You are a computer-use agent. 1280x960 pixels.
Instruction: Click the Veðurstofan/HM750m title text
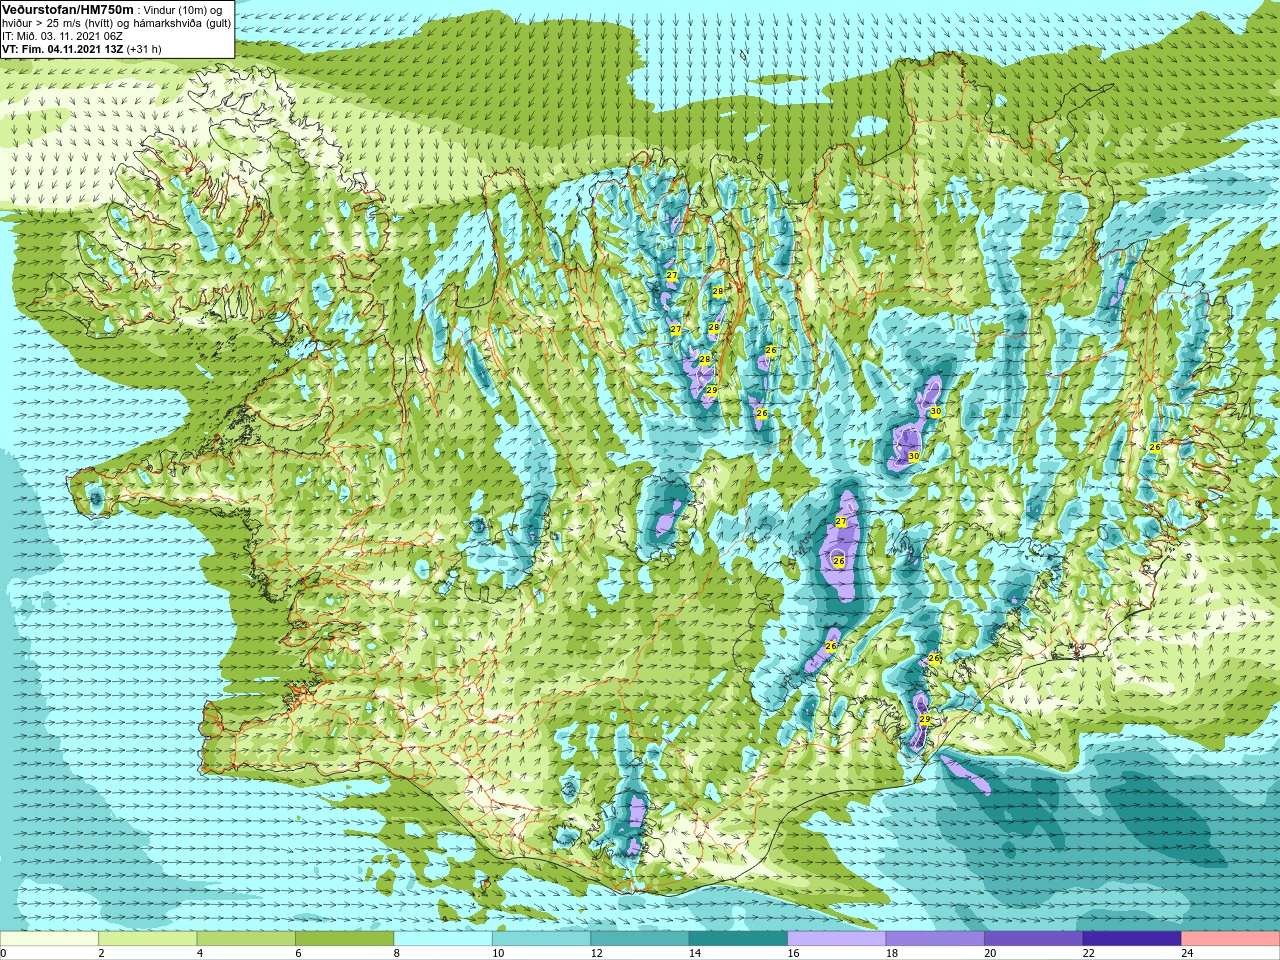[x=68, y=9]
